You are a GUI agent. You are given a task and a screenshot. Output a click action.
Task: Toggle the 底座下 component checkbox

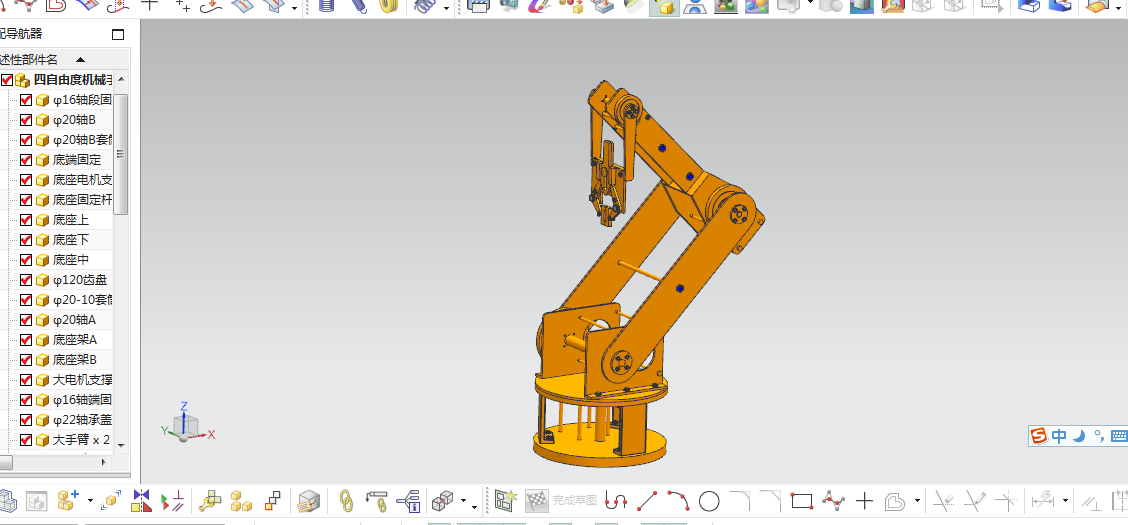[26, 239]
